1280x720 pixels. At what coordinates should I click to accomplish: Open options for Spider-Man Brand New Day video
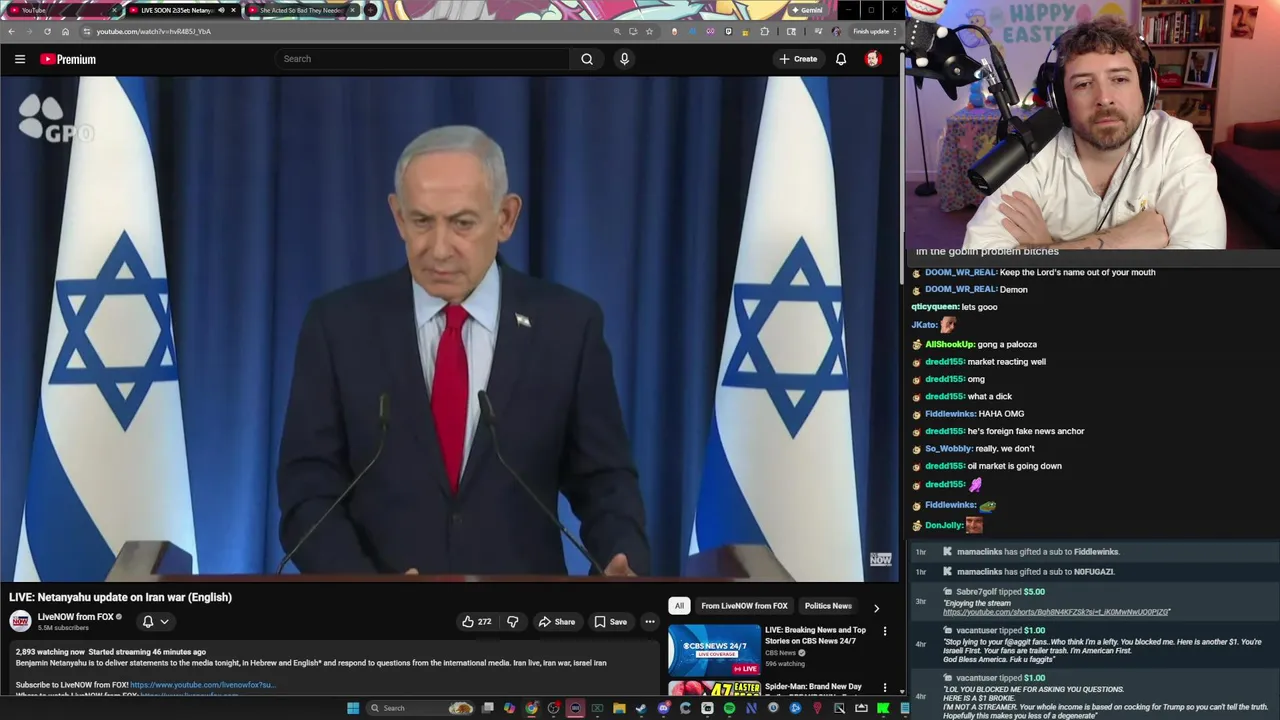[885, 688]
